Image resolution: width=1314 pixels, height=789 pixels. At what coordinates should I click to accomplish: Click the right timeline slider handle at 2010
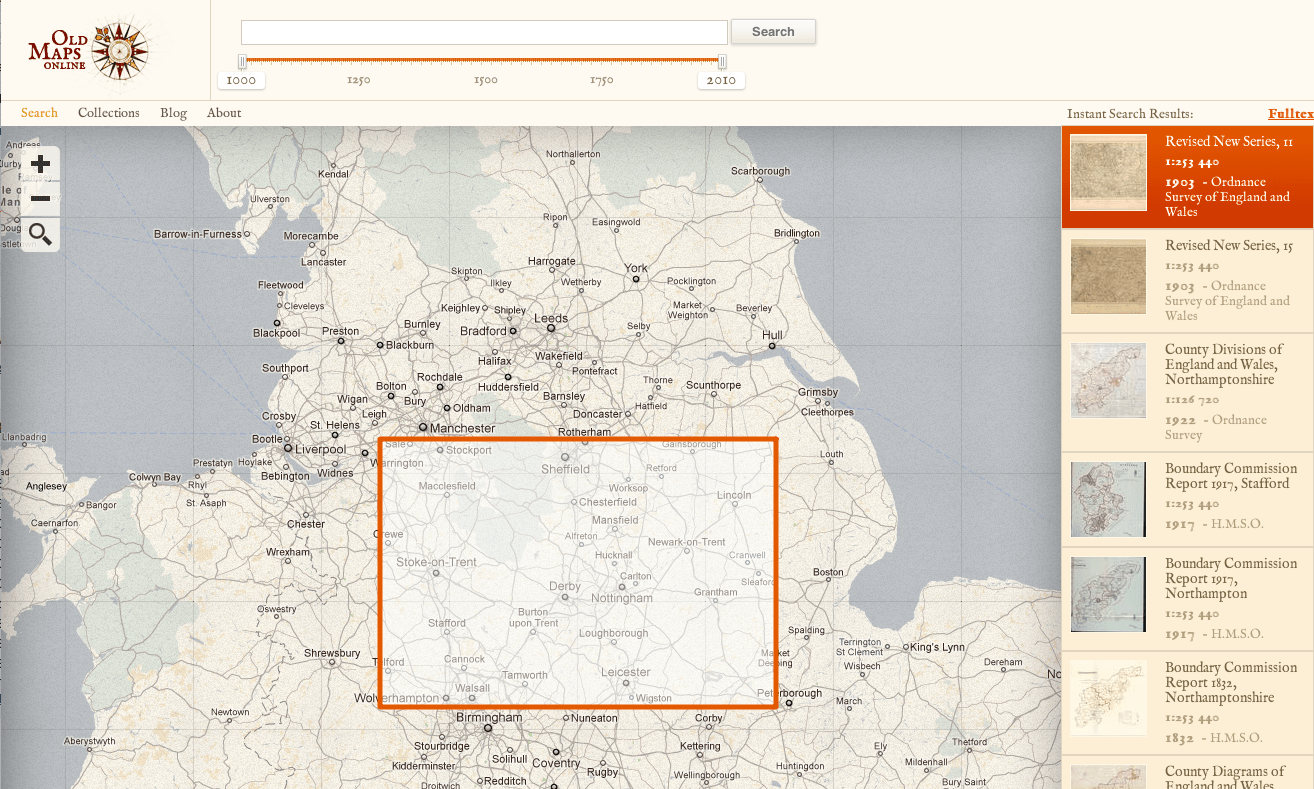tap(722, 62)
